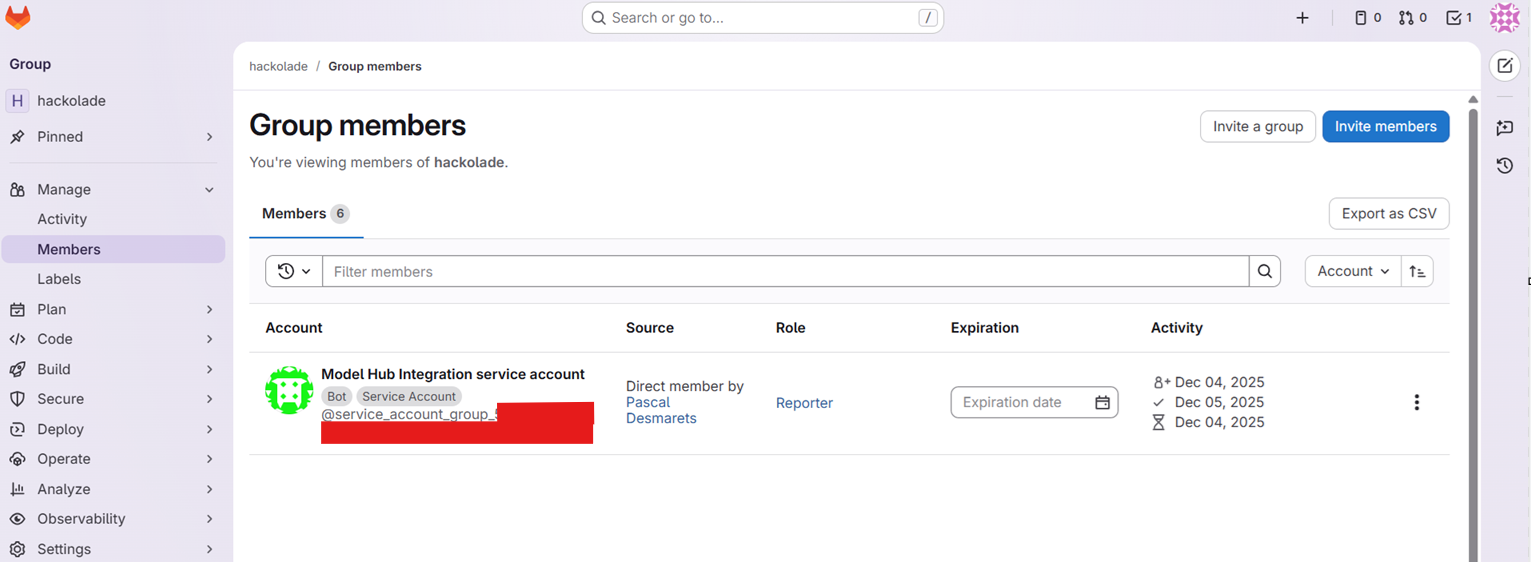Click the hackolade group H avatar
The image size is (1531, 562).
(x=17, y=101)
